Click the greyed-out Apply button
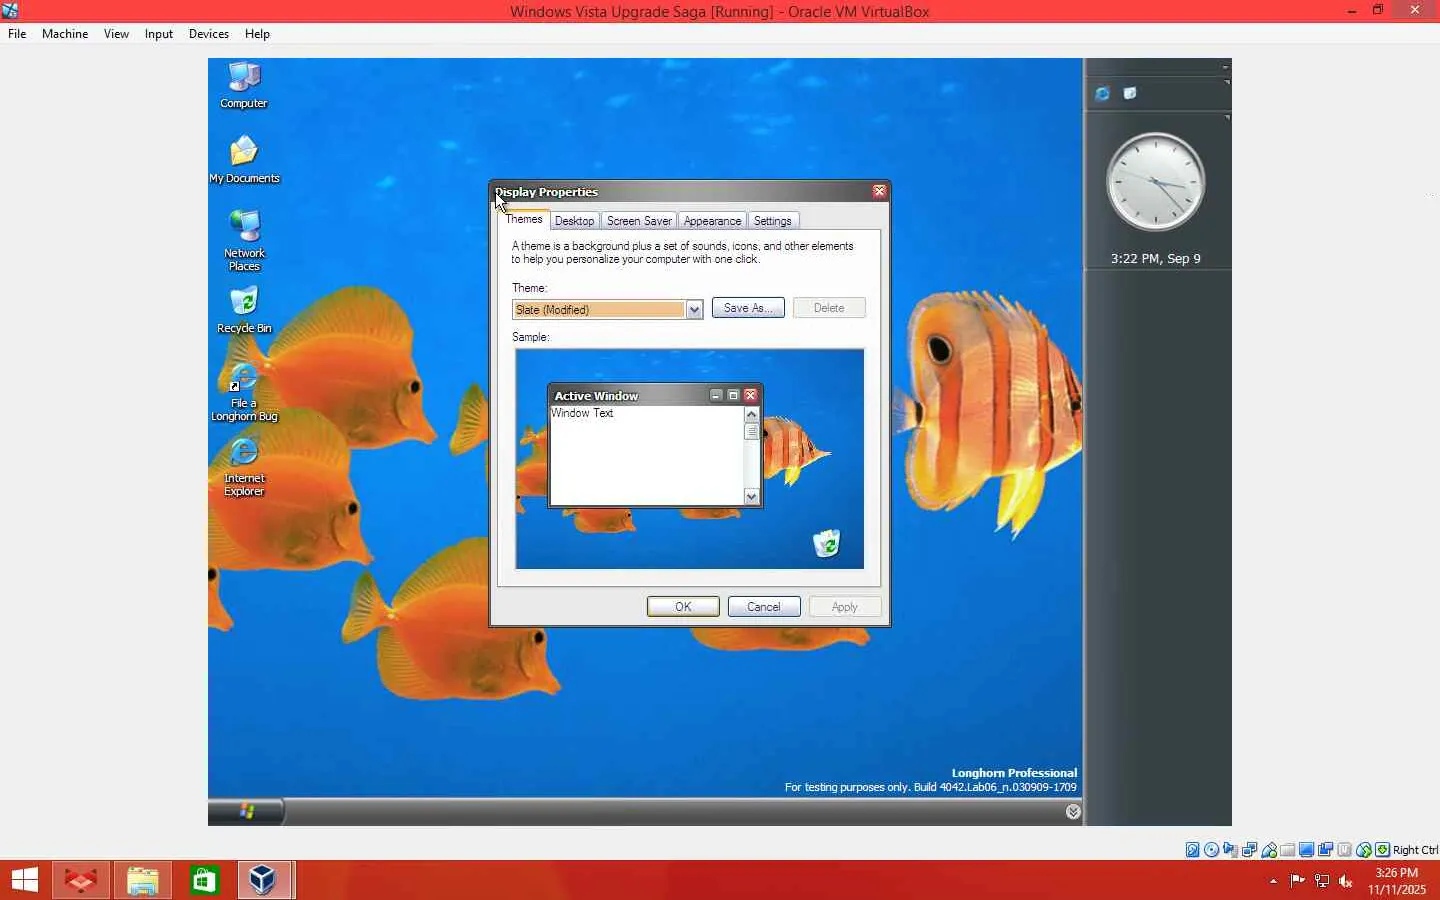This screenshot has width=1440, height=900. pyautogui.click(x=844, y=607)
